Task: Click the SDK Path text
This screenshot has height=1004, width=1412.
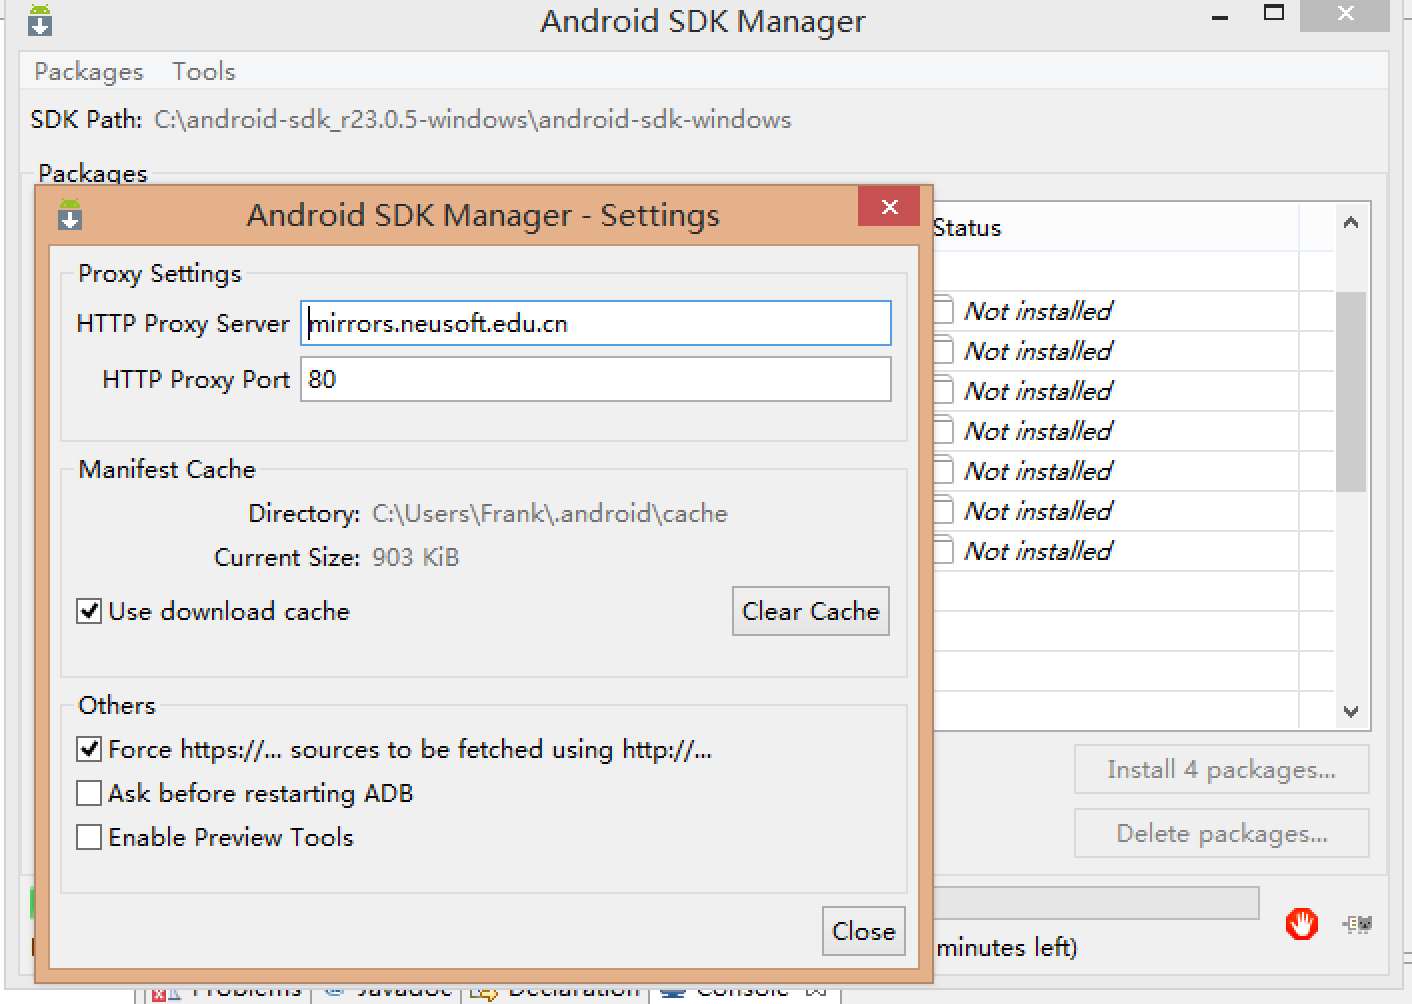Action: pos(472,120)
